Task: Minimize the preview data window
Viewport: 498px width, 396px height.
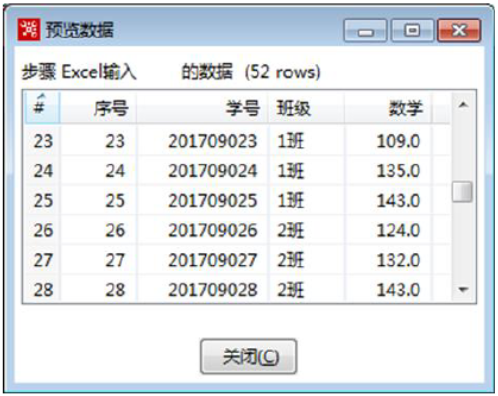Action: click(x=365, y=31)
